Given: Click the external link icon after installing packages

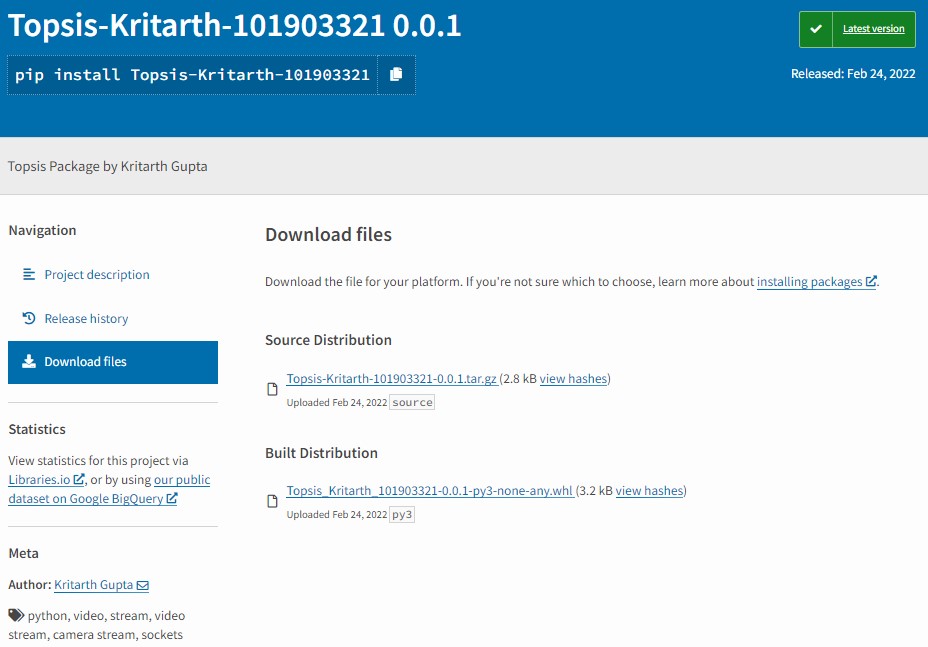Looking at the screenshot, I should point(871,281).
